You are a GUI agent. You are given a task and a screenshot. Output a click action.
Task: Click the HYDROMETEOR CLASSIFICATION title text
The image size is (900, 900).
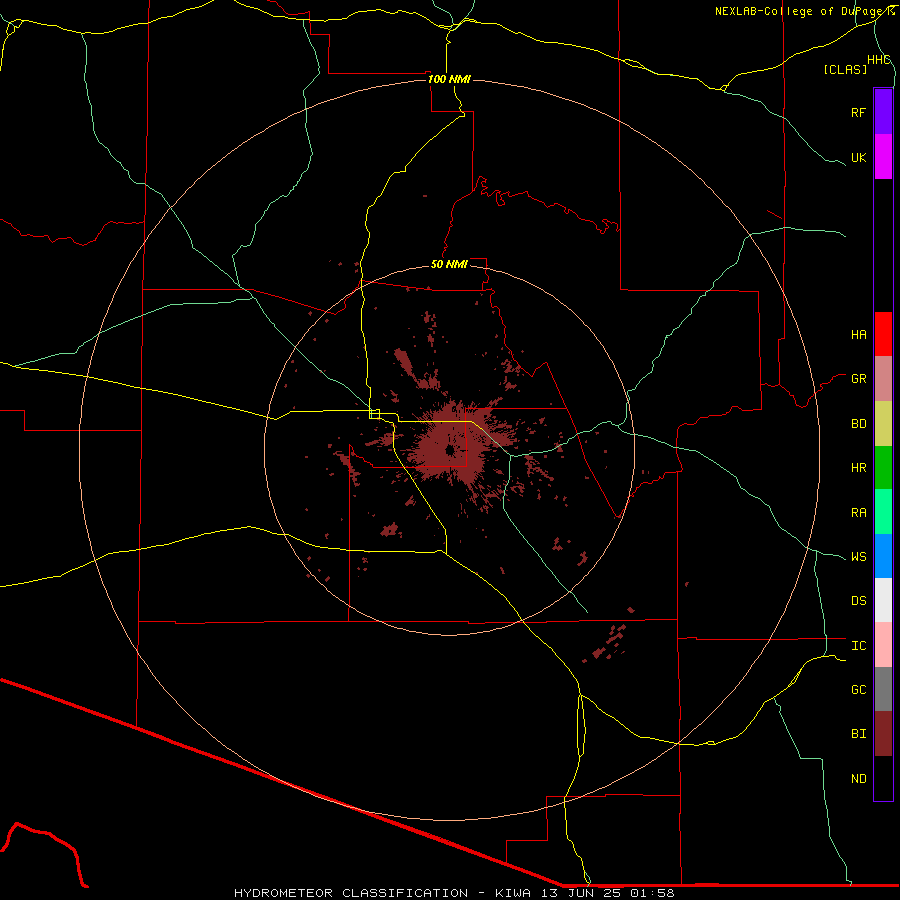pos(351,893)
